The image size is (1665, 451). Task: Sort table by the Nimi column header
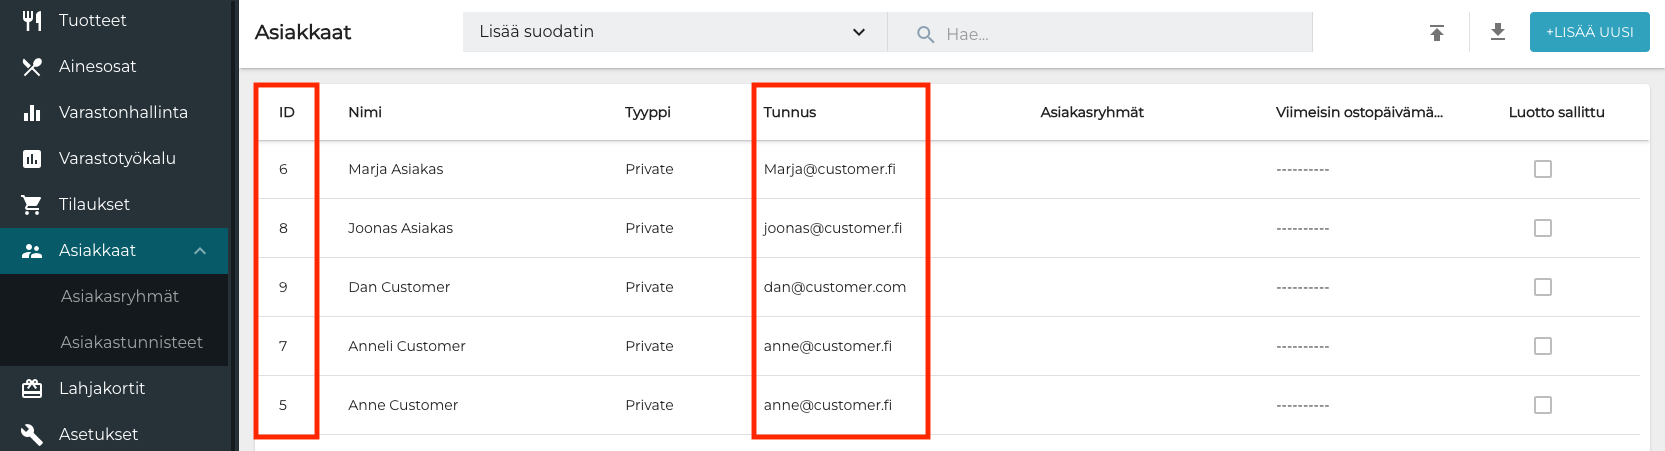(x=365, y=112)
